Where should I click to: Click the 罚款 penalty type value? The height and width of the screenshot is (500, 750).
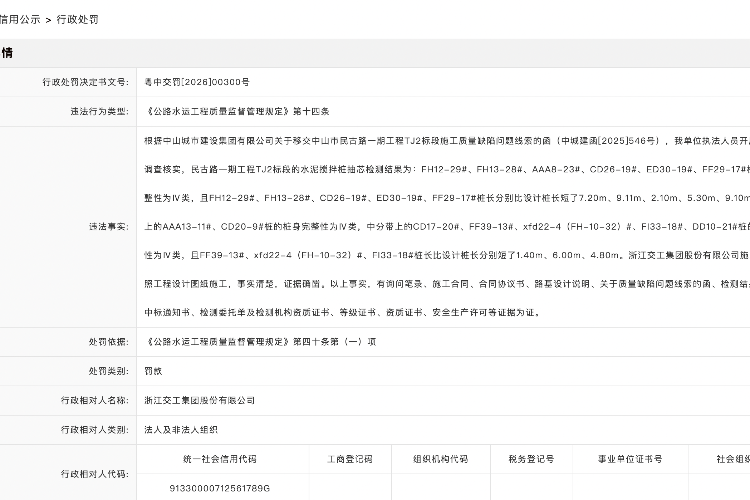pos(155,371)
